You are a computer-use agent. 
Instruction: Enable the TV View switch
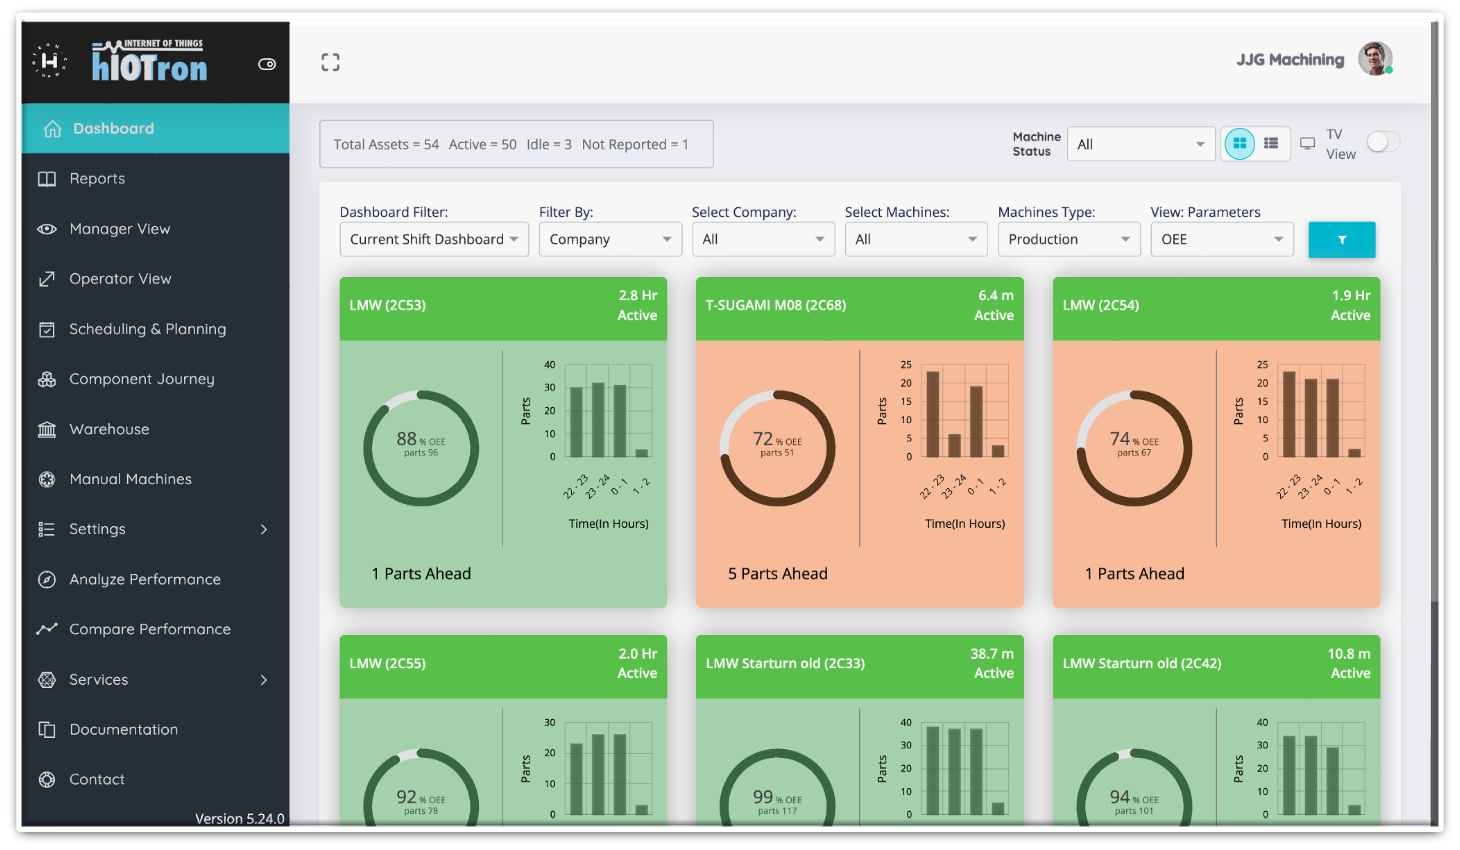[1383, 142]
